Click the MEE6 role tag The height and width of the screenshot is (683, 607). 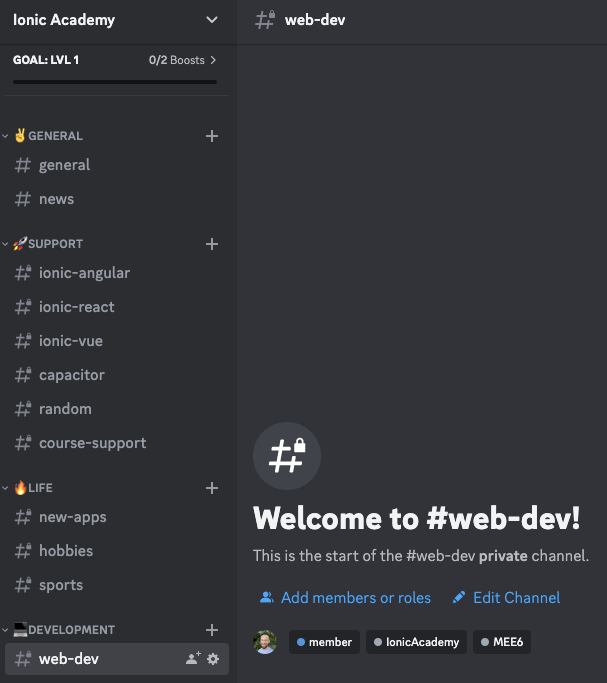pos(502,642)
